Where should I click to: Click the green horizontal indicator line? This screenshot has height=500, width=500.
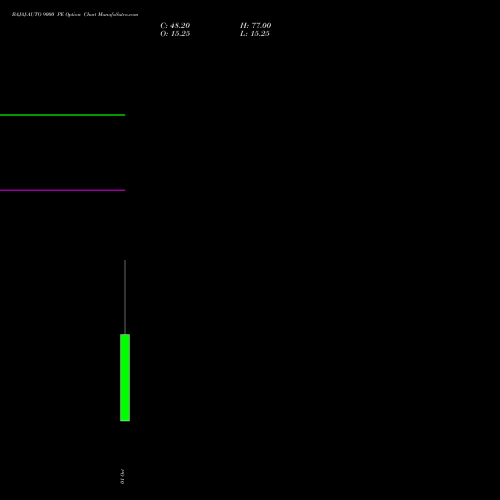tap(63, 115)
